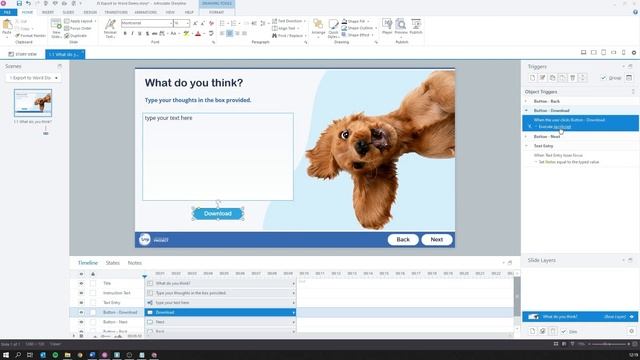Screen dimensions: 640x360
Task: Switch to the INSERT ribbon tab
Action: [x=48, y=12]
